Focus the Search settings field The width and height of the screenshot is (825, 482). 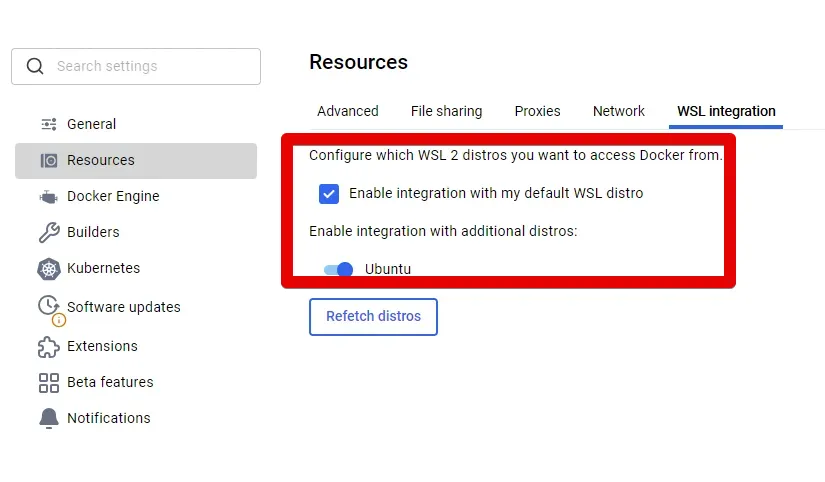pos(136,66)
